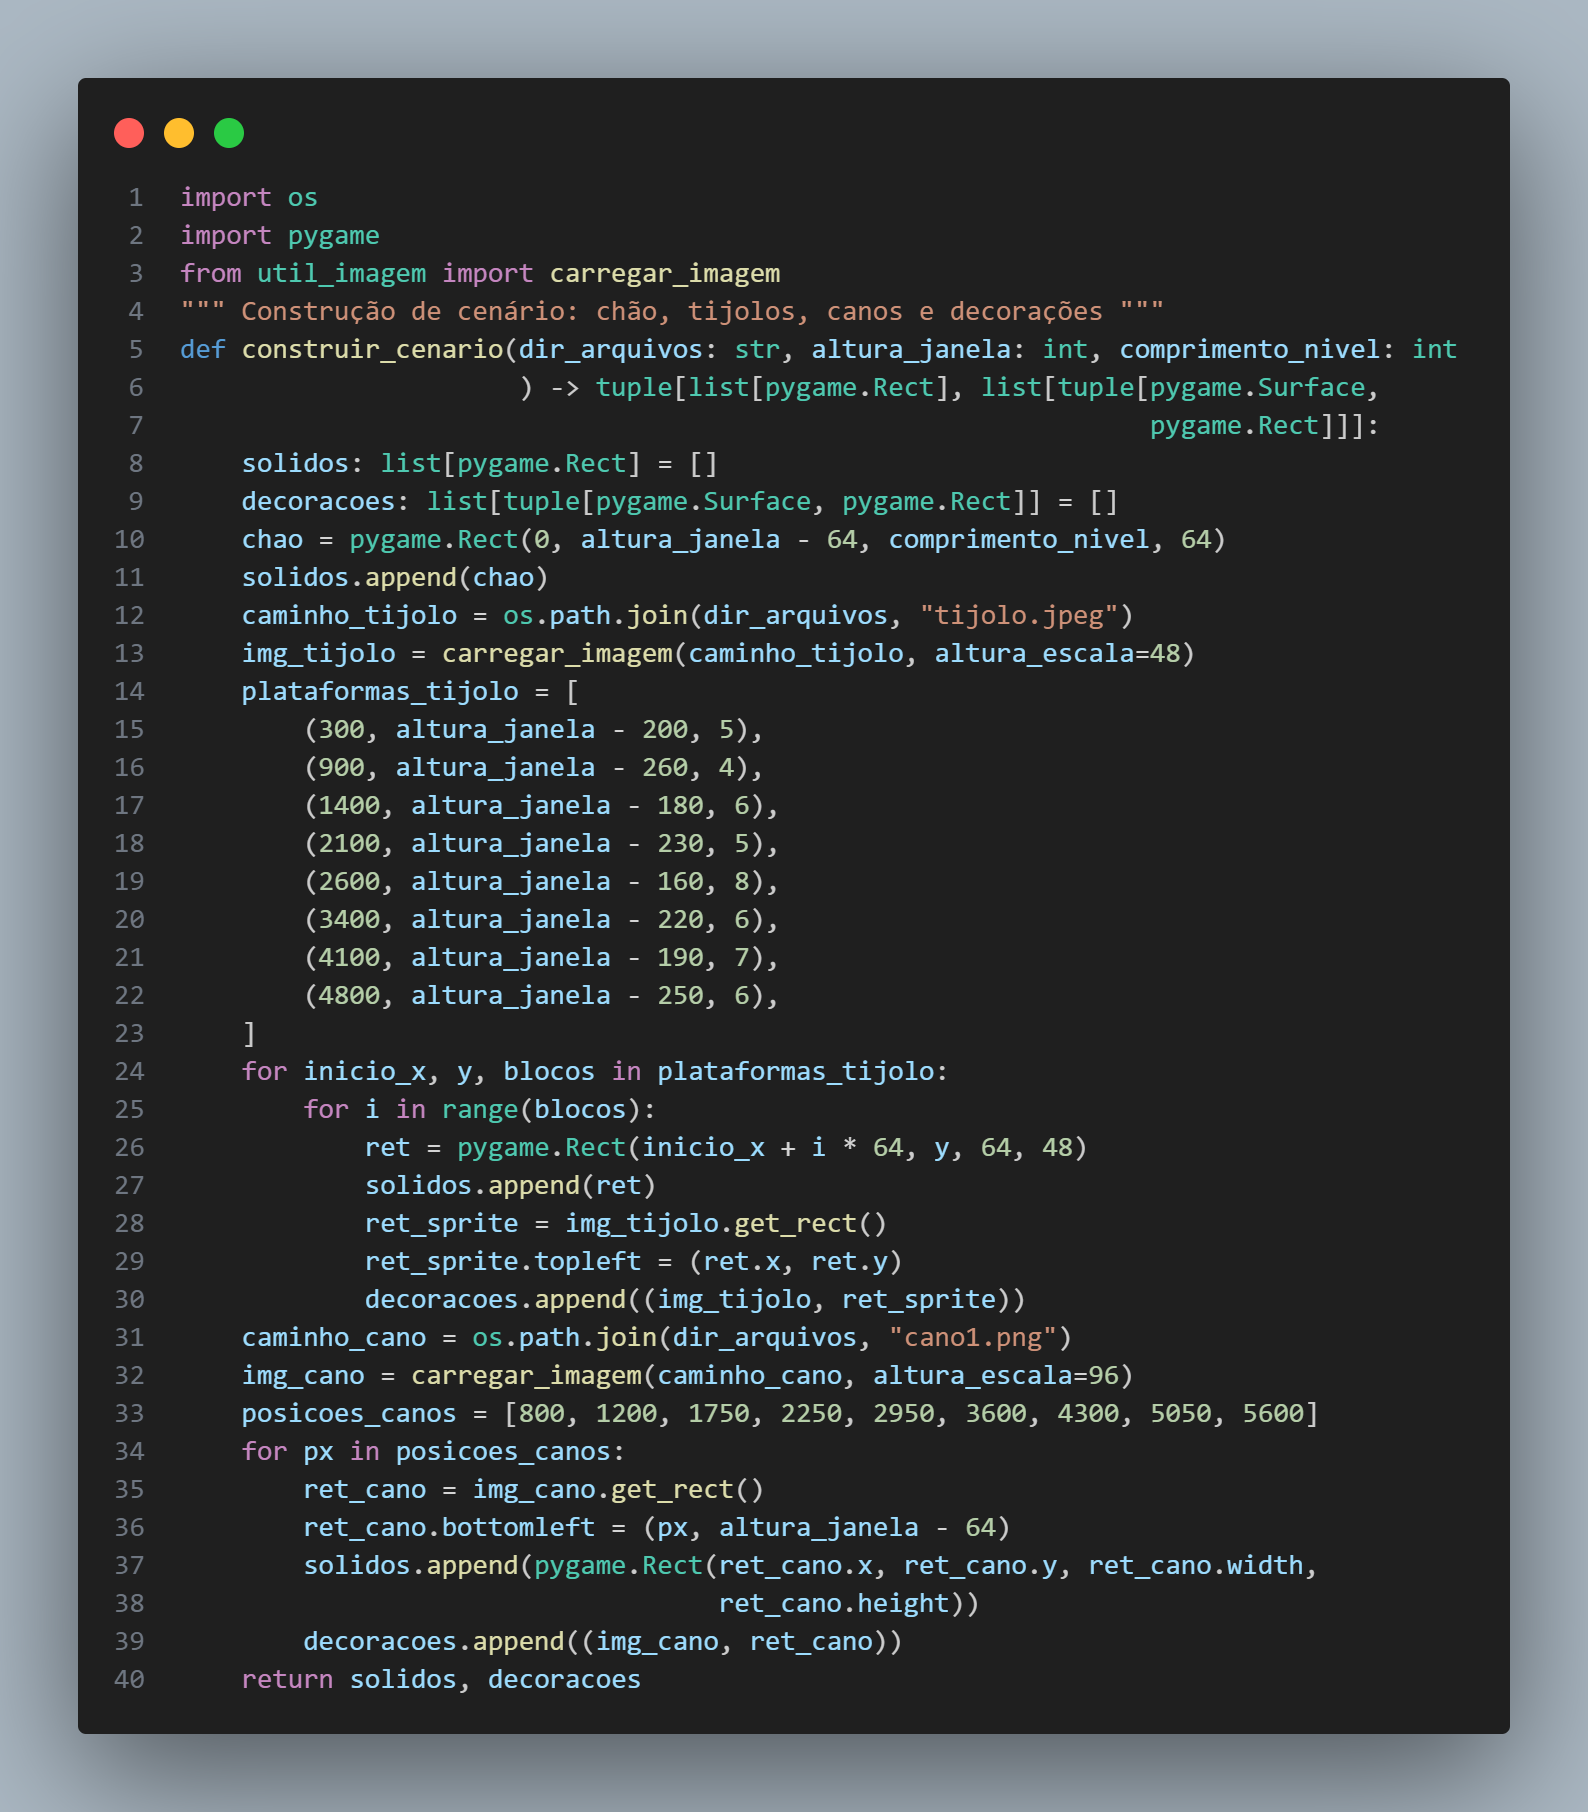The width and height of the screenshot is (1588, 1812).
Task: Click the 'import pygame' statement
Action: 279,235
